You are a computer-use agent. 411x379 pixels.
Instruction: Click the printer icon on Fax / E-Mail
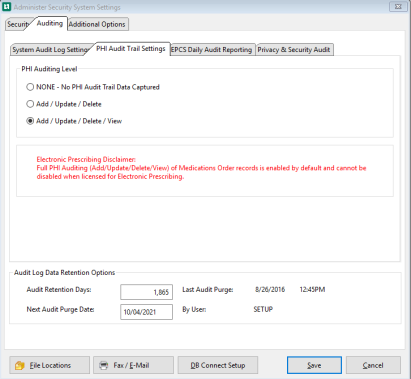click(x=104, y=366)
